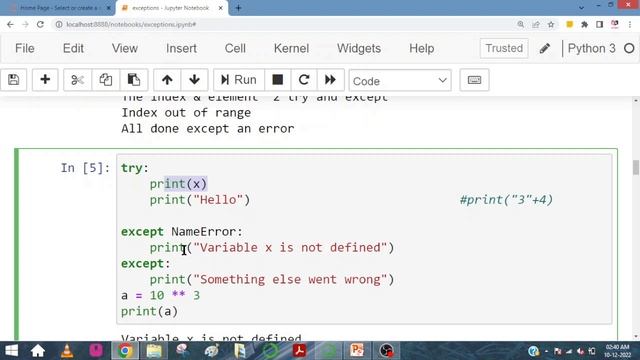Insert a new cell below with the plus icon
Image resolution: width=640 pixels, height=360 pixels.
tap(45, 80)
